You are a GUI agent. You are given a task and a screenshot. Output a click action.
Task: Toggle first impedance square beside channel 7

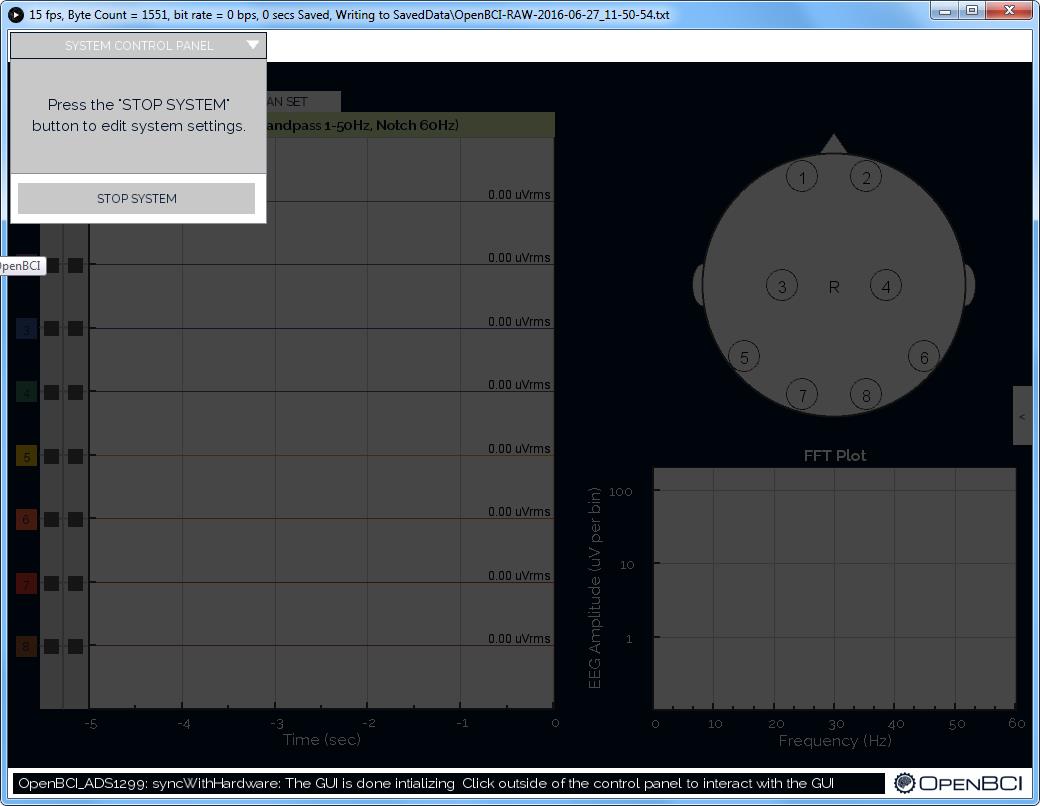coord(52,583)
